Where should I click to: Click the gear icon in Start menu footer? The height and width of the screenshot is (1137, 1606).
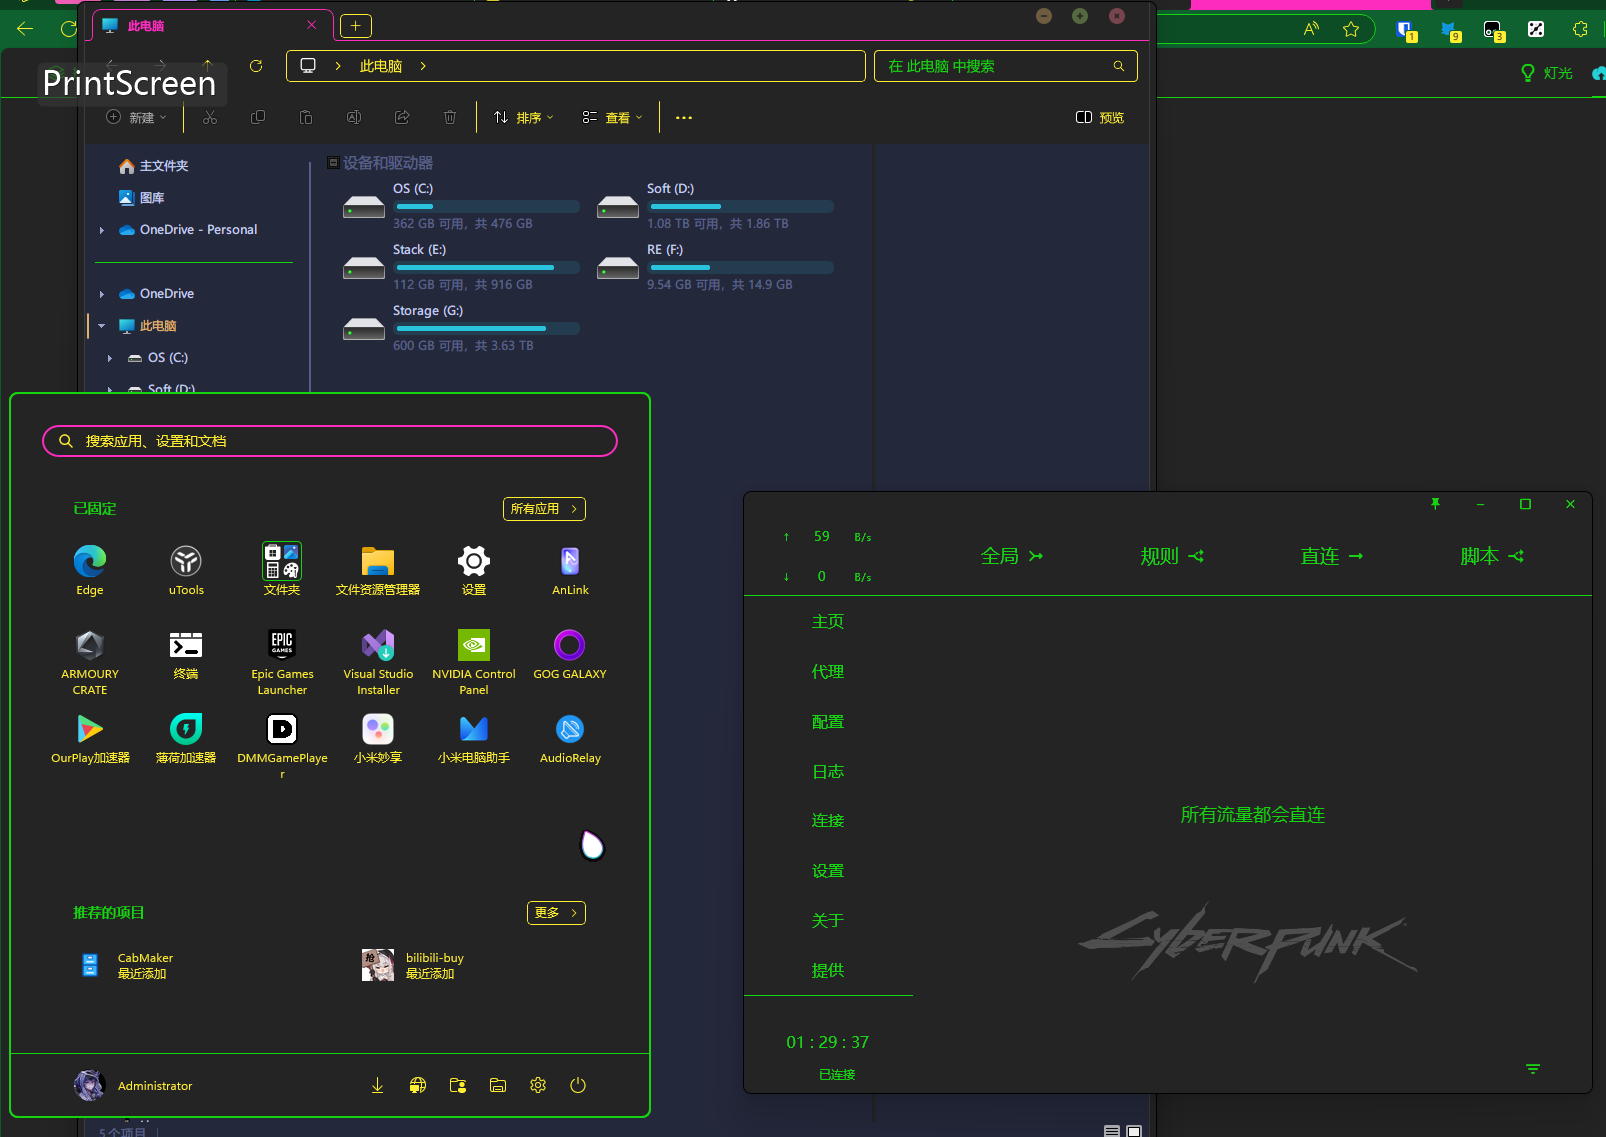click(x=538, y=1086)
